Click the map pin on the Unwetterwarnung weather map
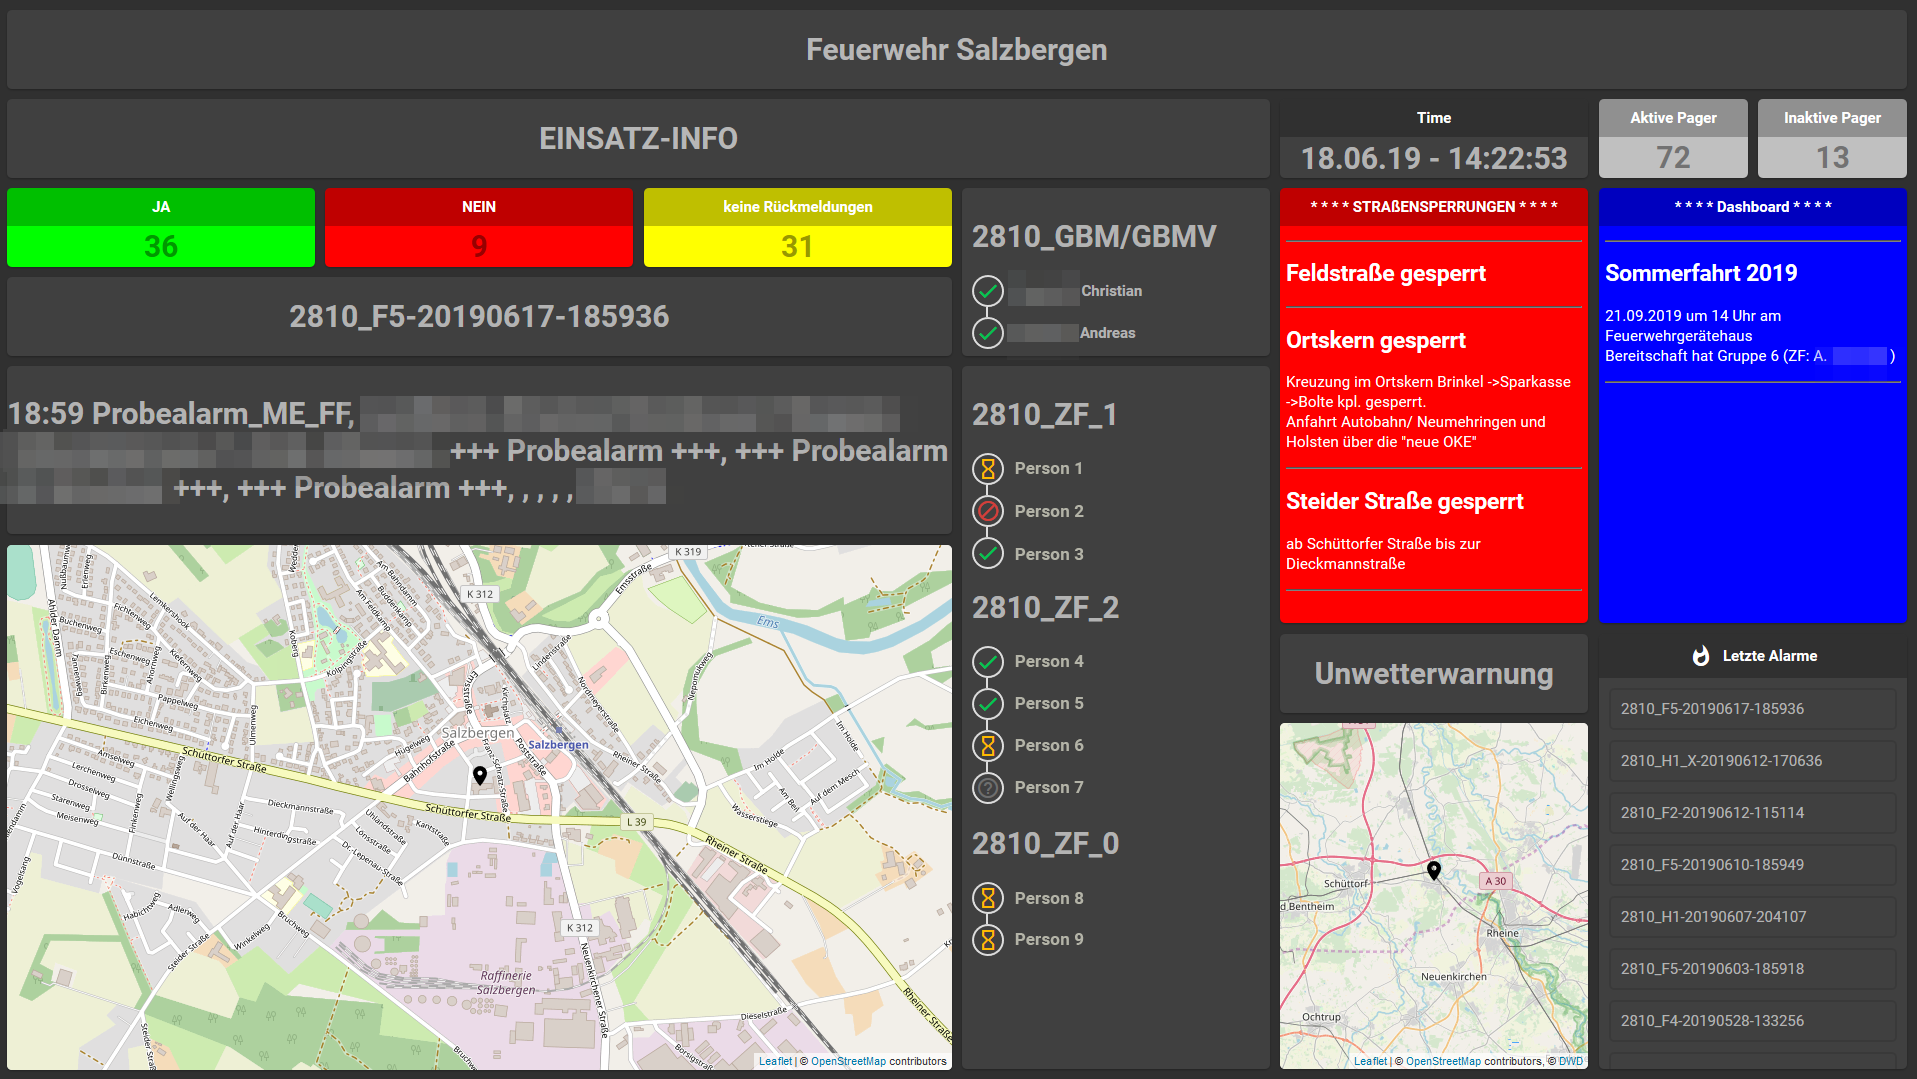 click(1433, 868)
